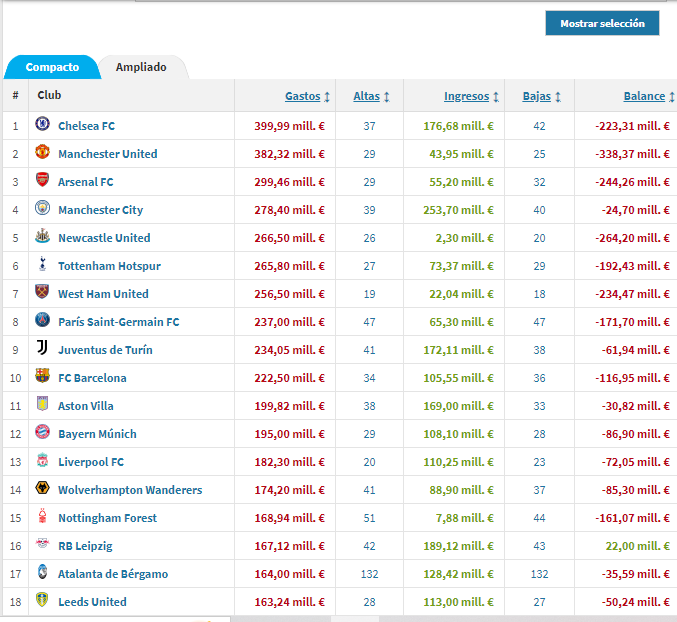Image resolution: width=677 pixels, height=622 pixels.
Task: Click the sort arrows next to Bajas
Action: click(x=558, y=97)
